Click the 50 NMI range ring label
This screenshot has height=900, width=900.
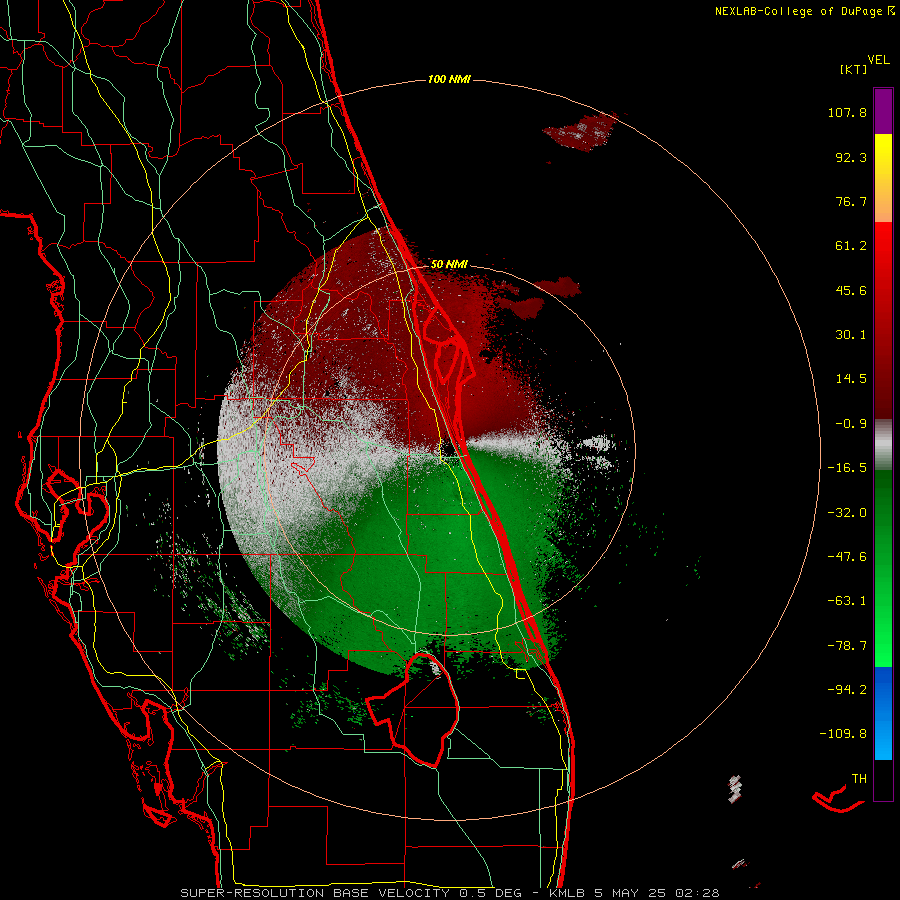[449, 265]
